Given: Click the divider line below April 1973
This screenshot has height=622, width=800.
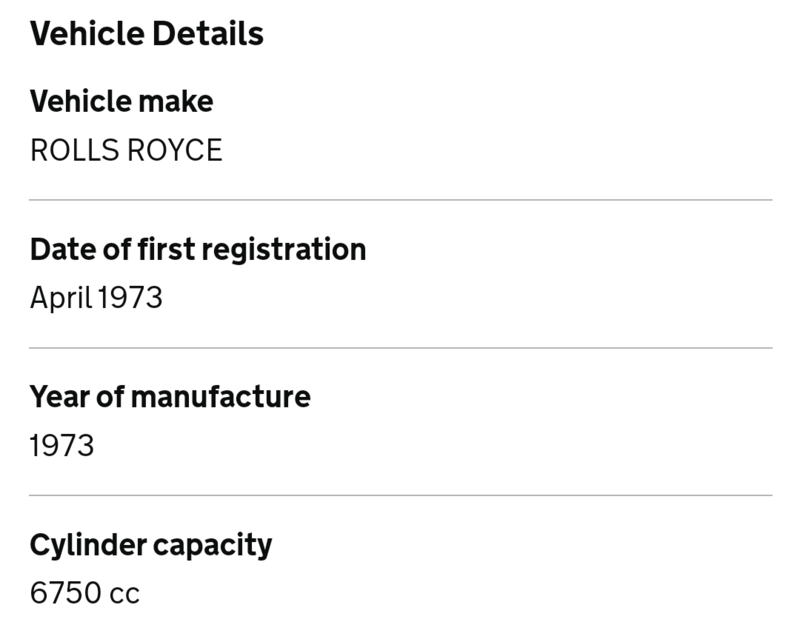Looking at the screenshot, I should click(x=400, y=348).
